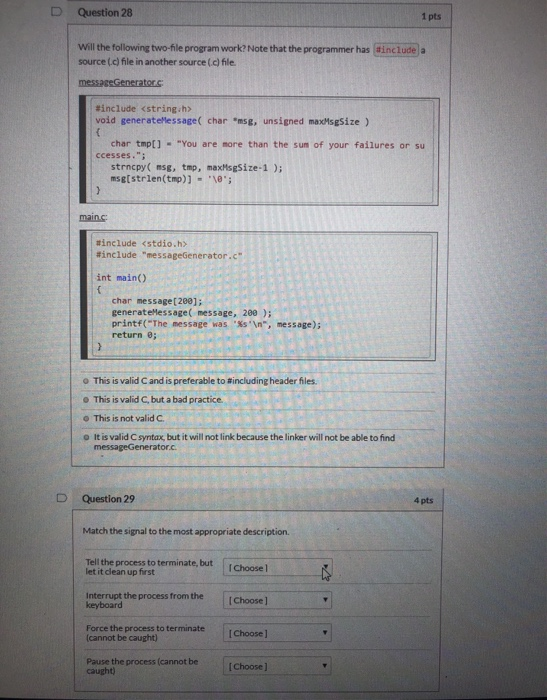The image size is (547, 700).
Task: Open dropdown for 'Force the process to terminate'
Action: (x=277, y=633)
